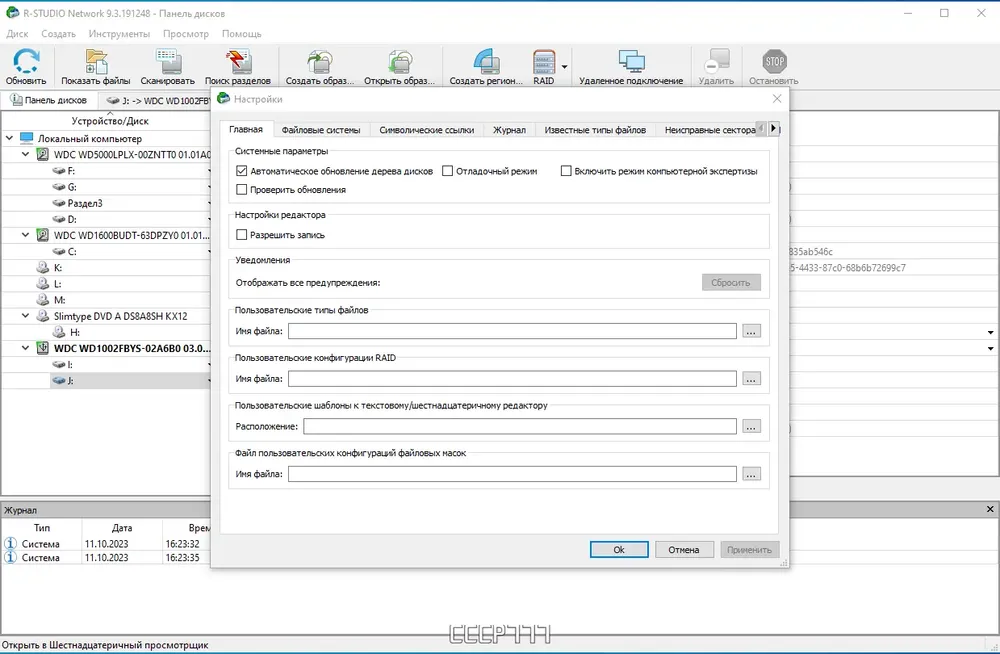Confirm settings with Ok button
1000x654 pixels.
point(619,549)
